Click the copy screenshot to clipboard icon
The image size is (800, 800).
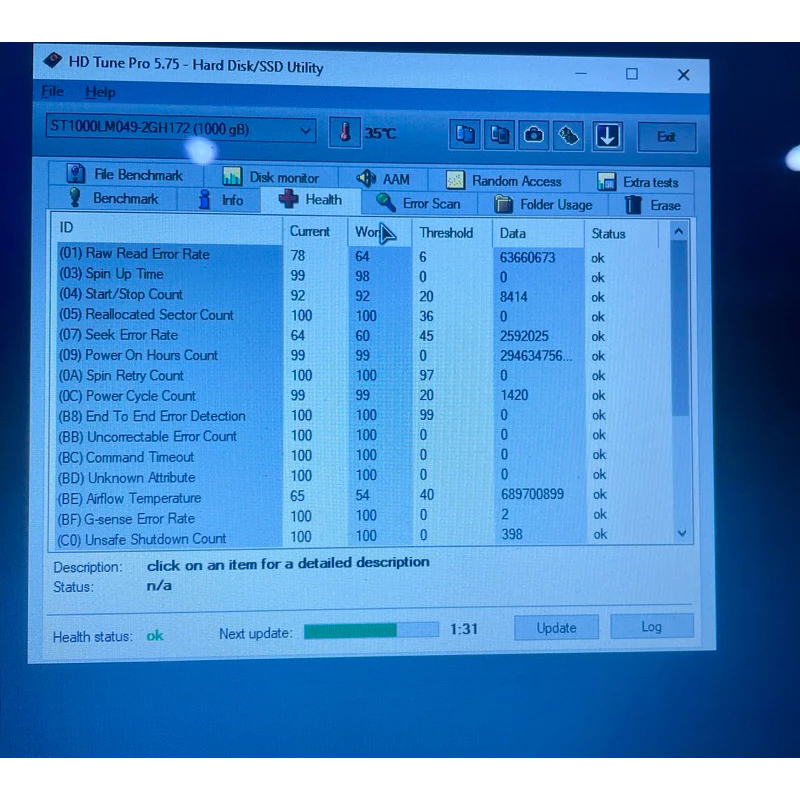pyautogui.click(x=500, y=135)
